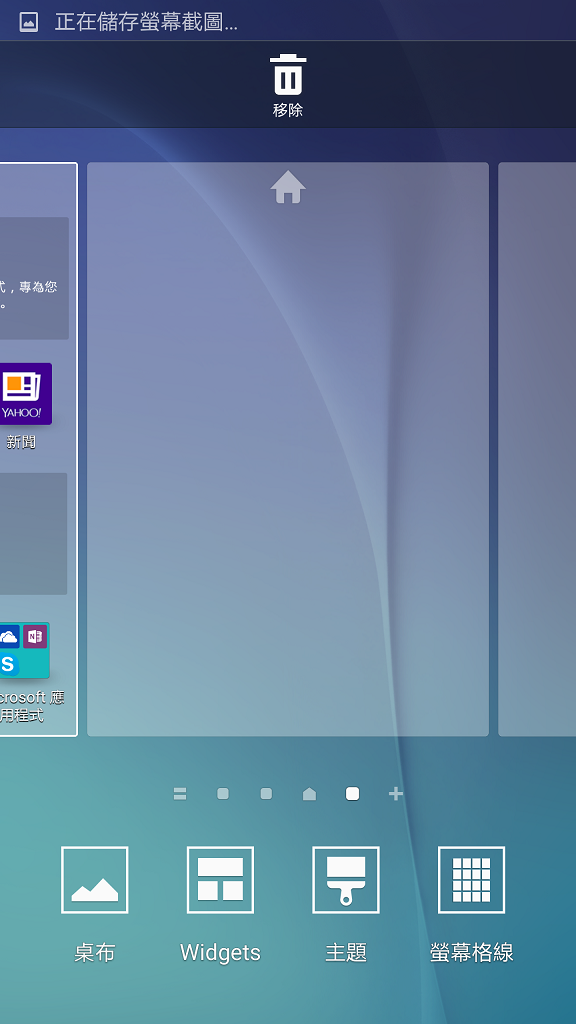Select the empty center home screen panel
This screenshot has height=1024, width=576.
point(288,449)
